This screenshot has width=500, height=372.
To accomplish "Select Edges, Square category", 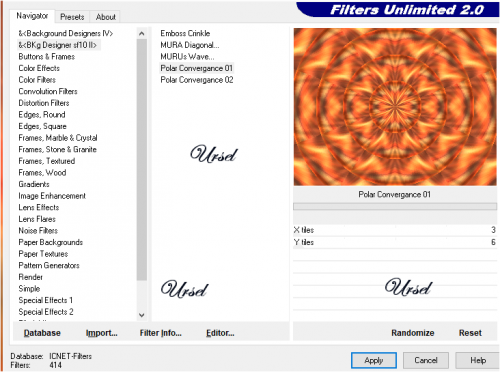I will pos(42,126).
